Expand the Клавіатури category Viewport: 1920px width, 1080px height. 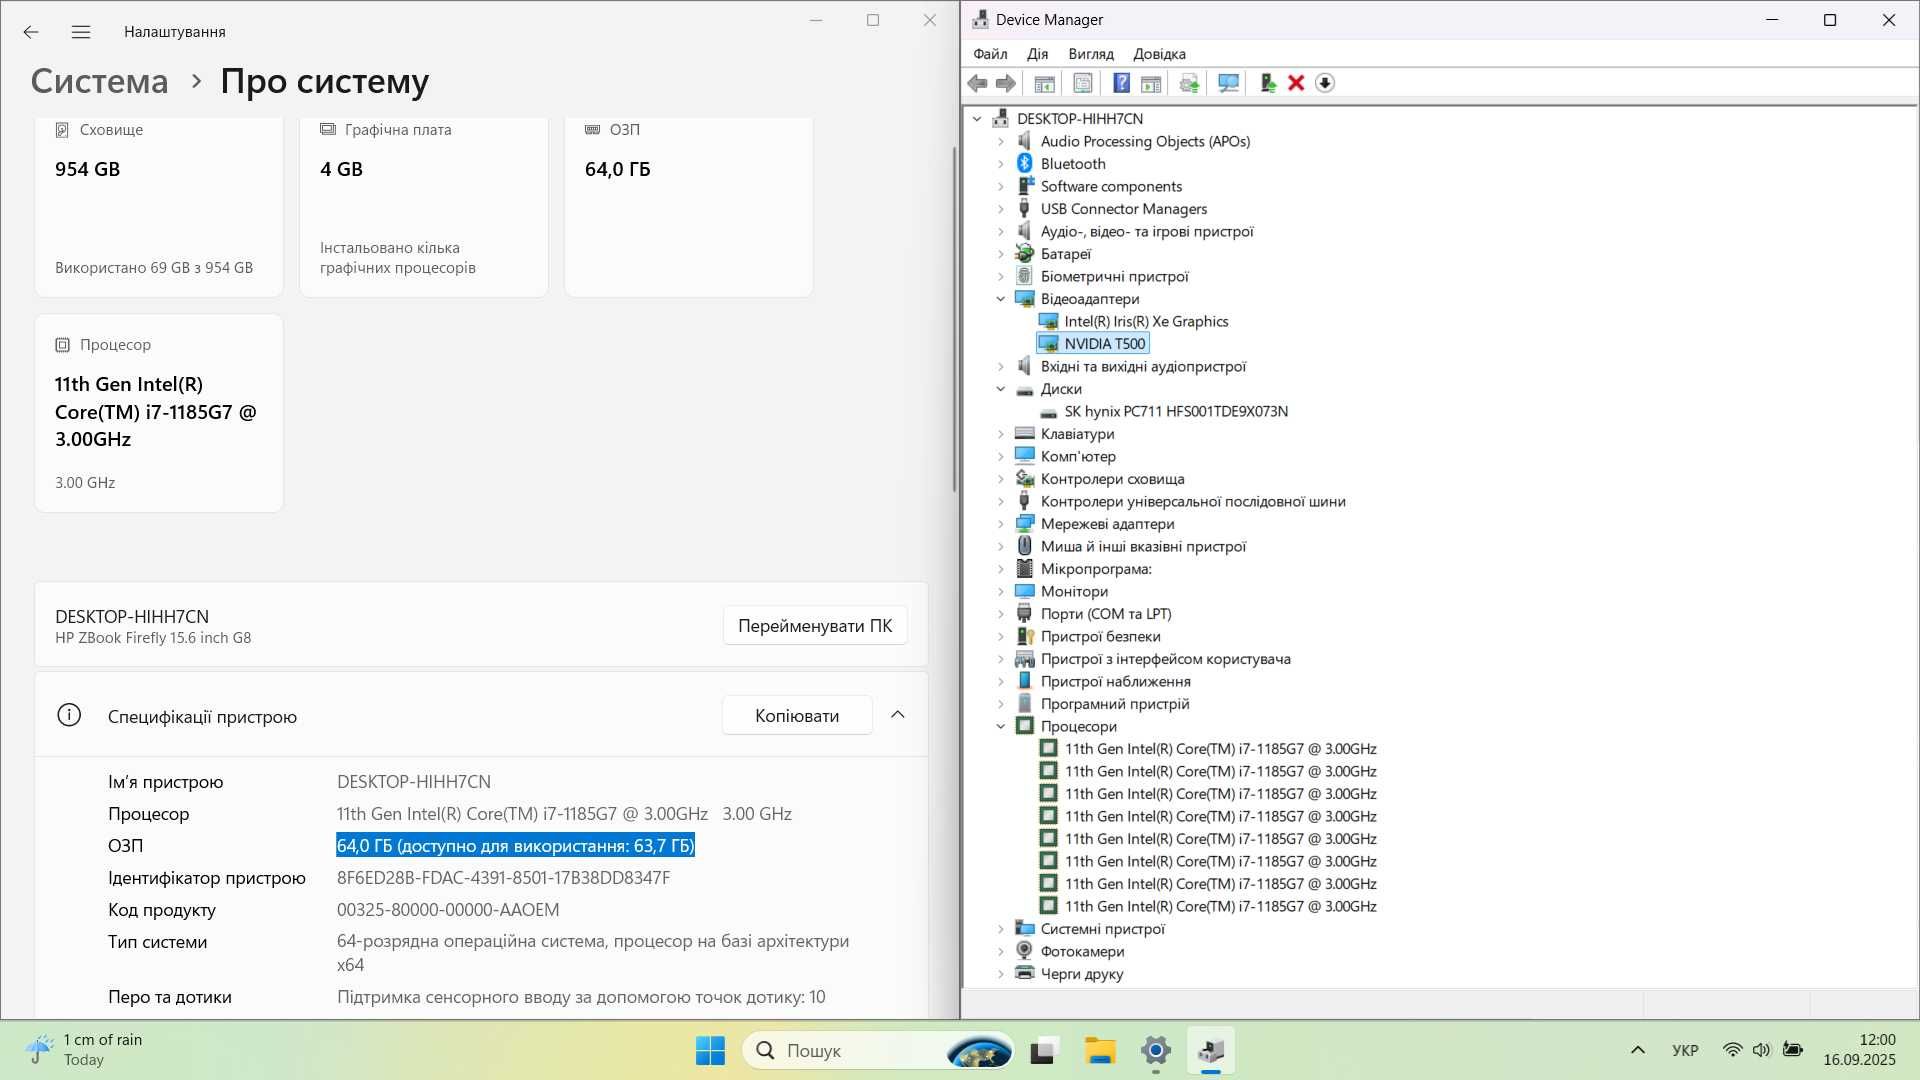1001,434
